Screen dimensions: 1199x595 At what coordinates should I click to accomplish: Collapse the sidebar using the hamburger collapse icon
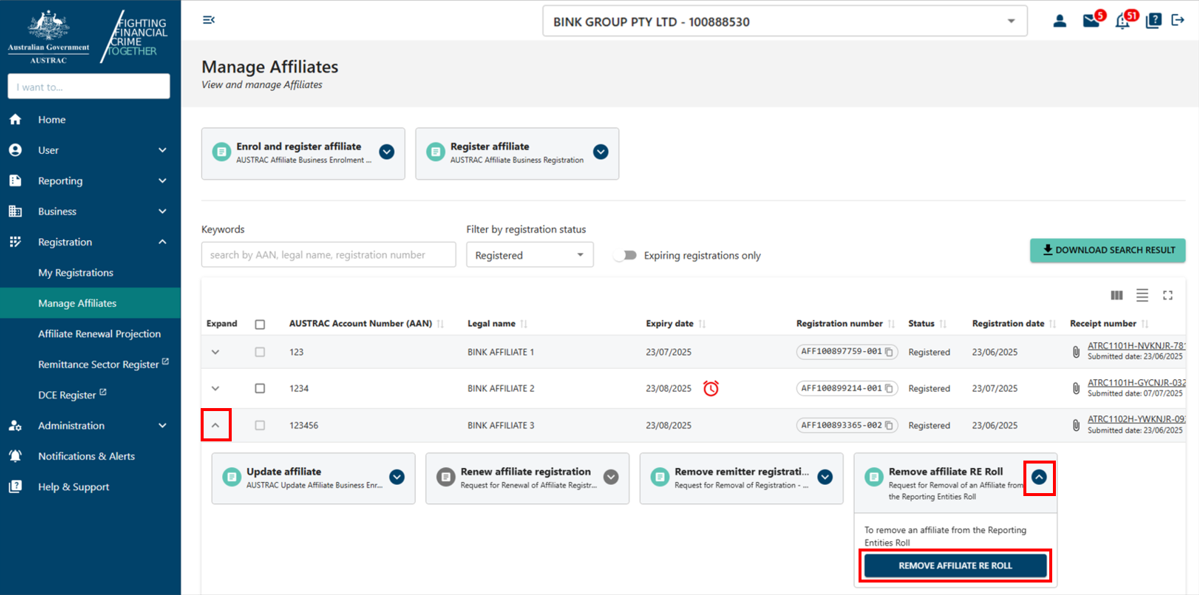[x=210, y=19]
